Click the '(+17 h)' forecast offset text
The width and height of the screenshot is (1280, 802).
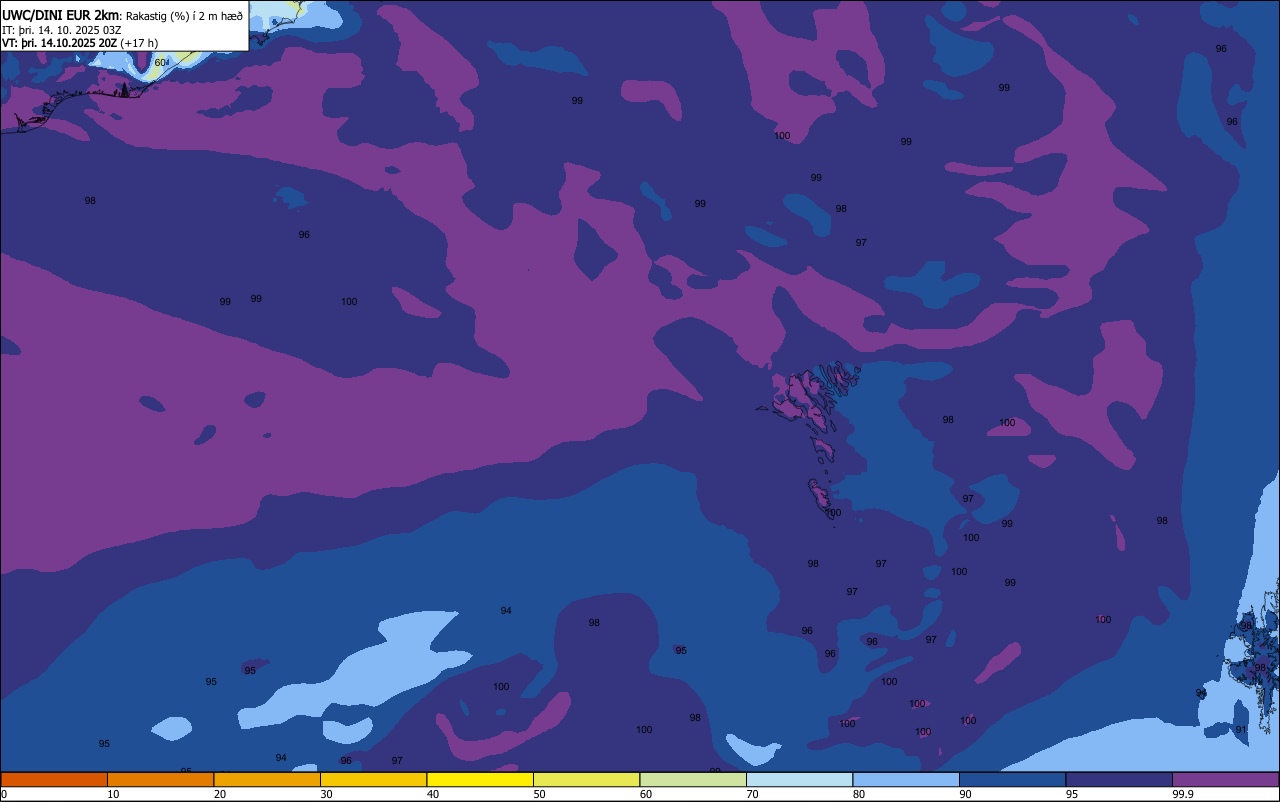tap(139, 43)
